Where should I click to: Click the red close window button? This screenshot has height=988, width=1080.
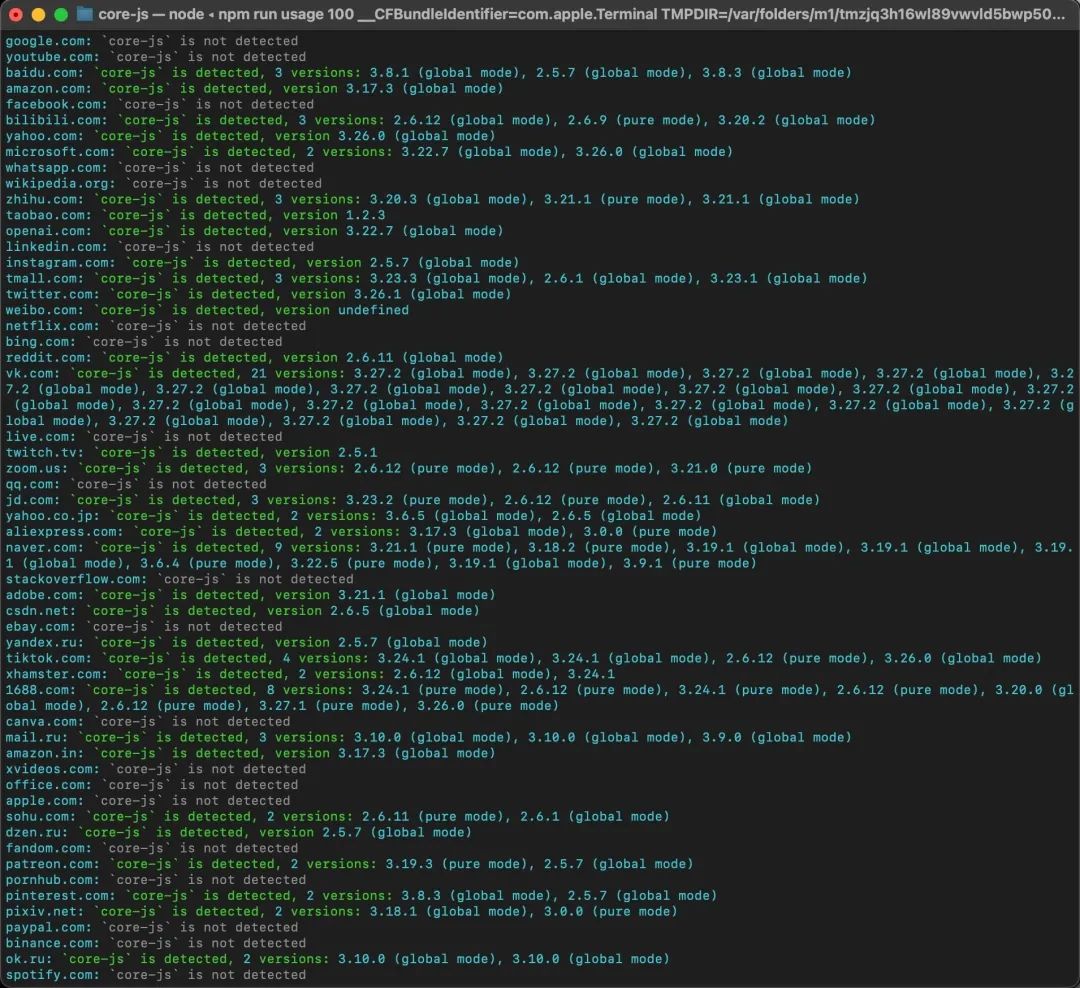16,14
